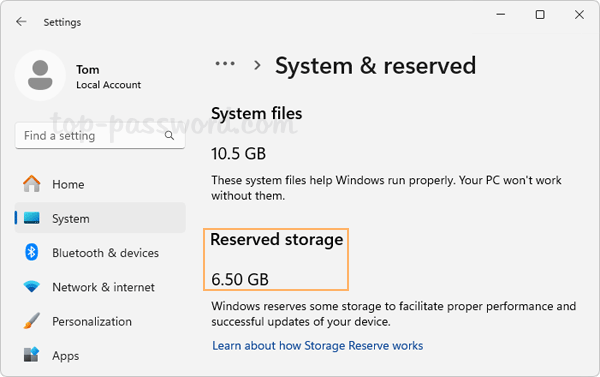Screen dimensions: 600x377
Task: Open Network & internet settings
Action: point(103,287)
